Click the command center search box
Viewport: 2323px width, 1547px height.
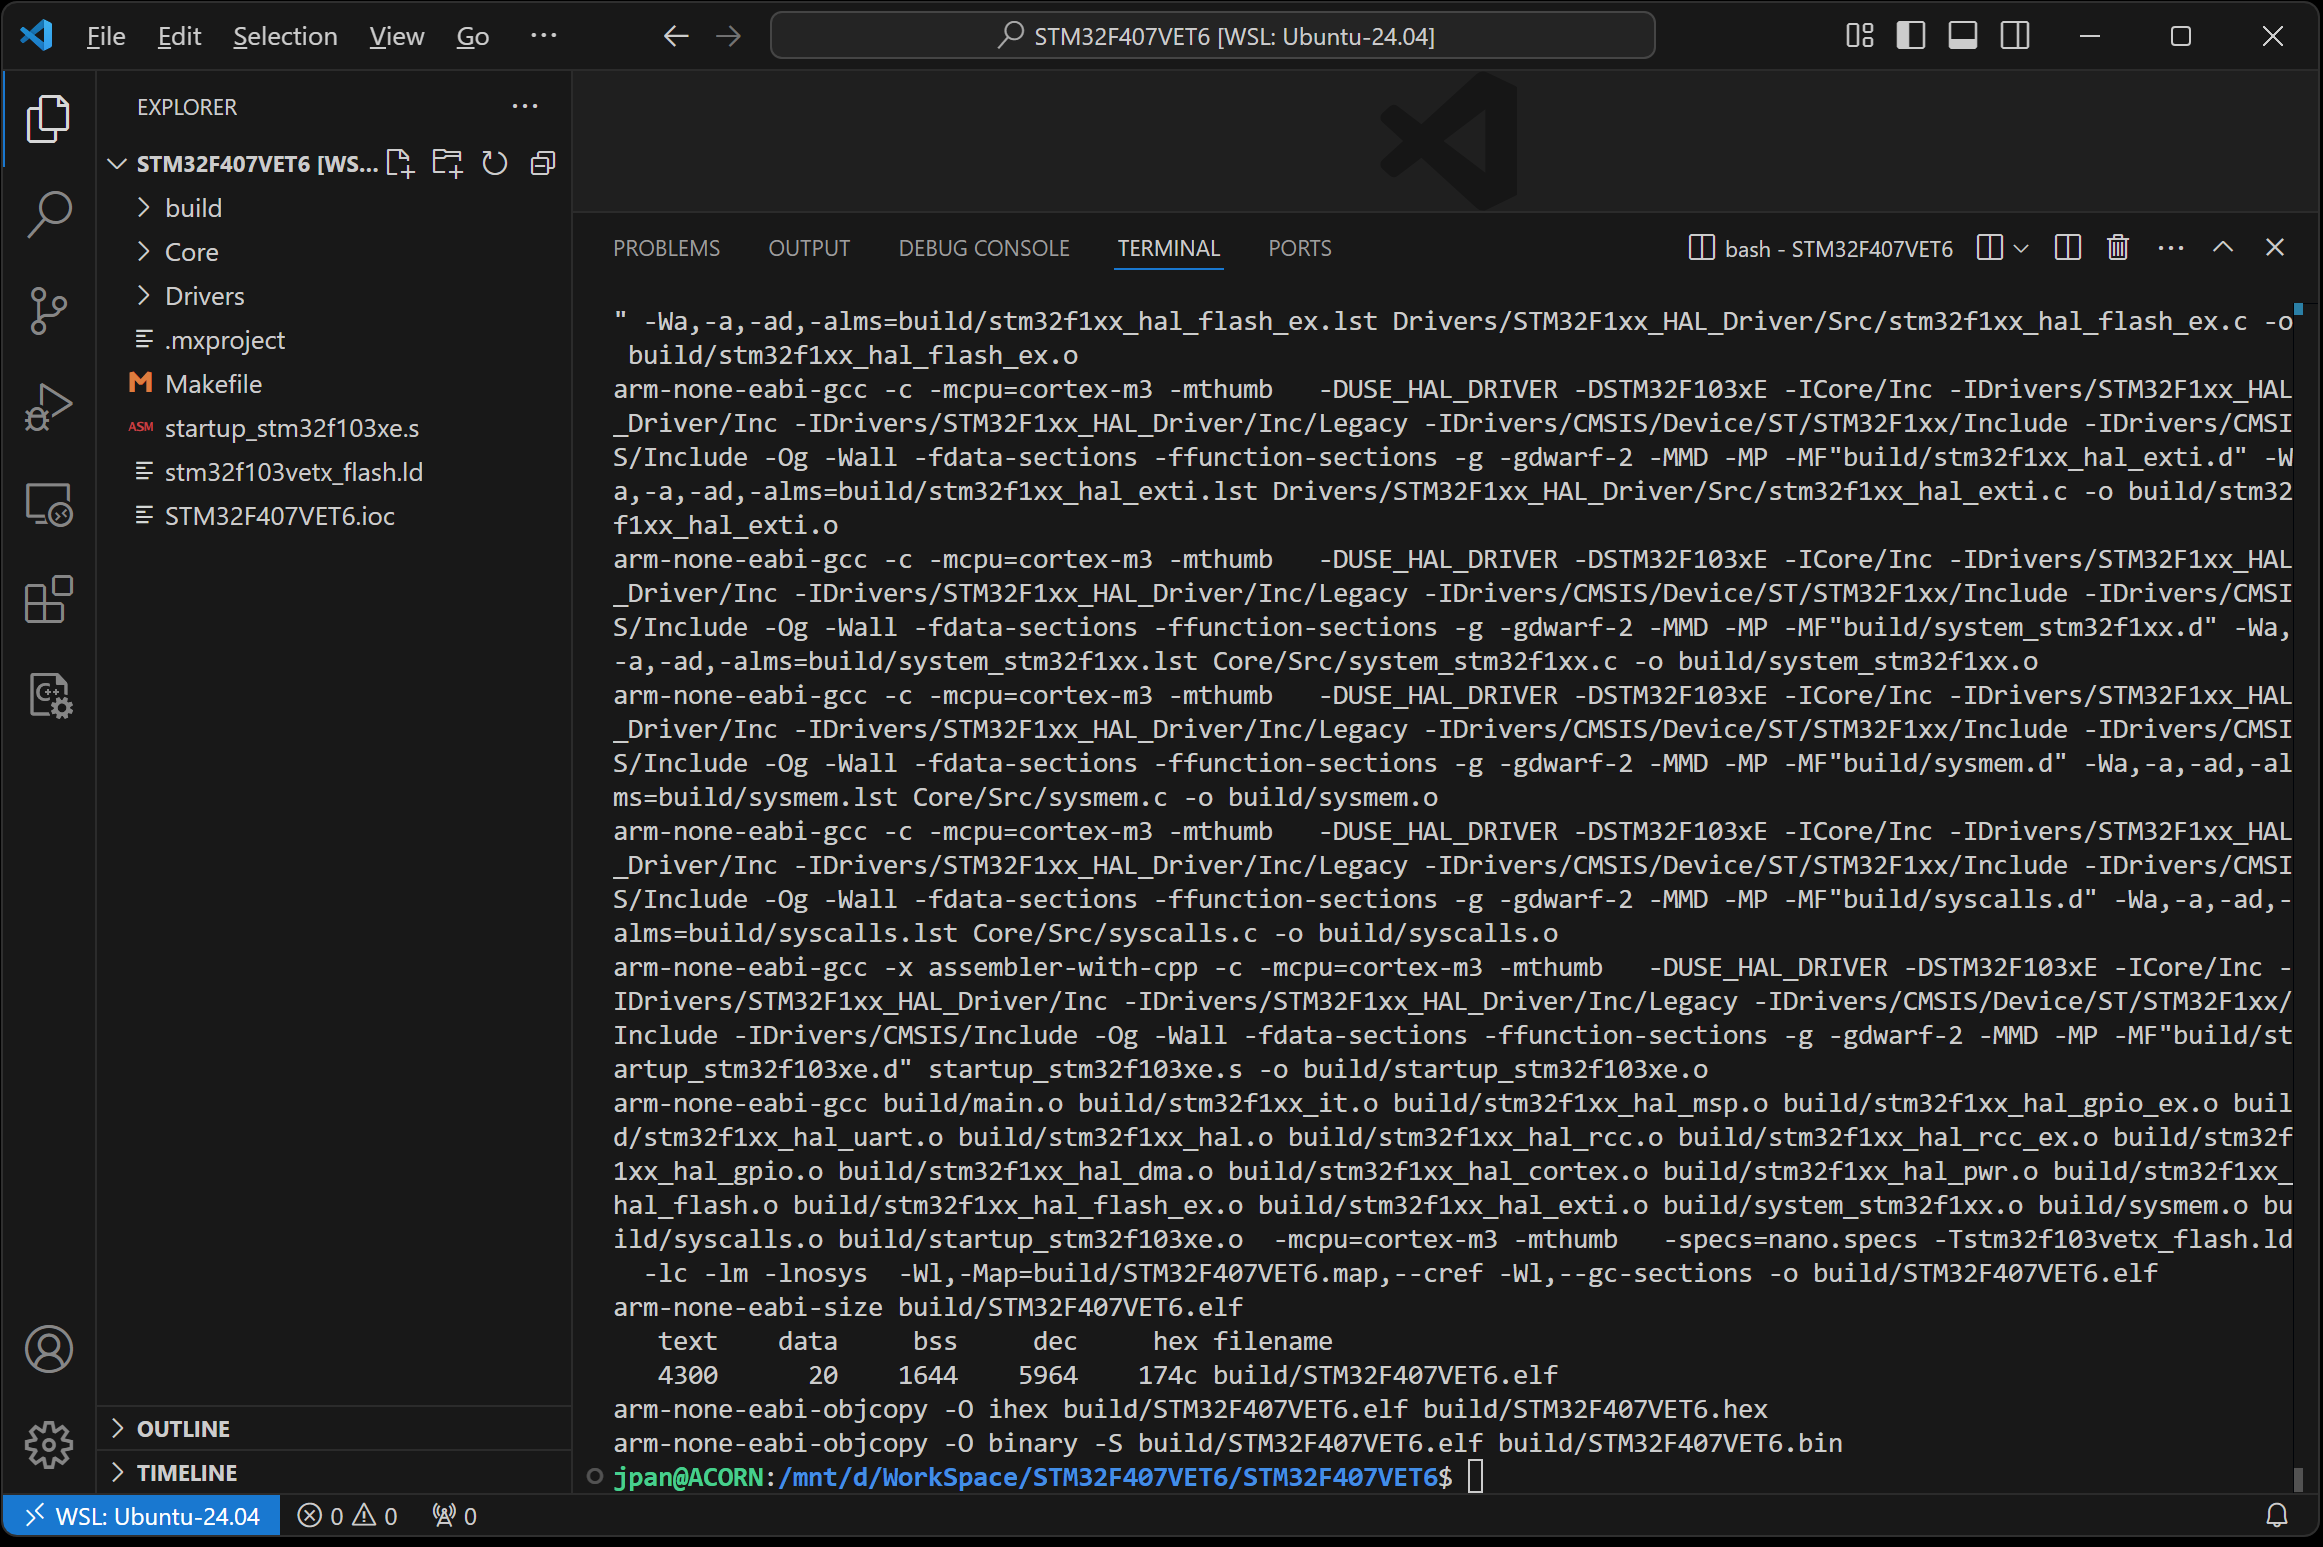click(1212, 36)
